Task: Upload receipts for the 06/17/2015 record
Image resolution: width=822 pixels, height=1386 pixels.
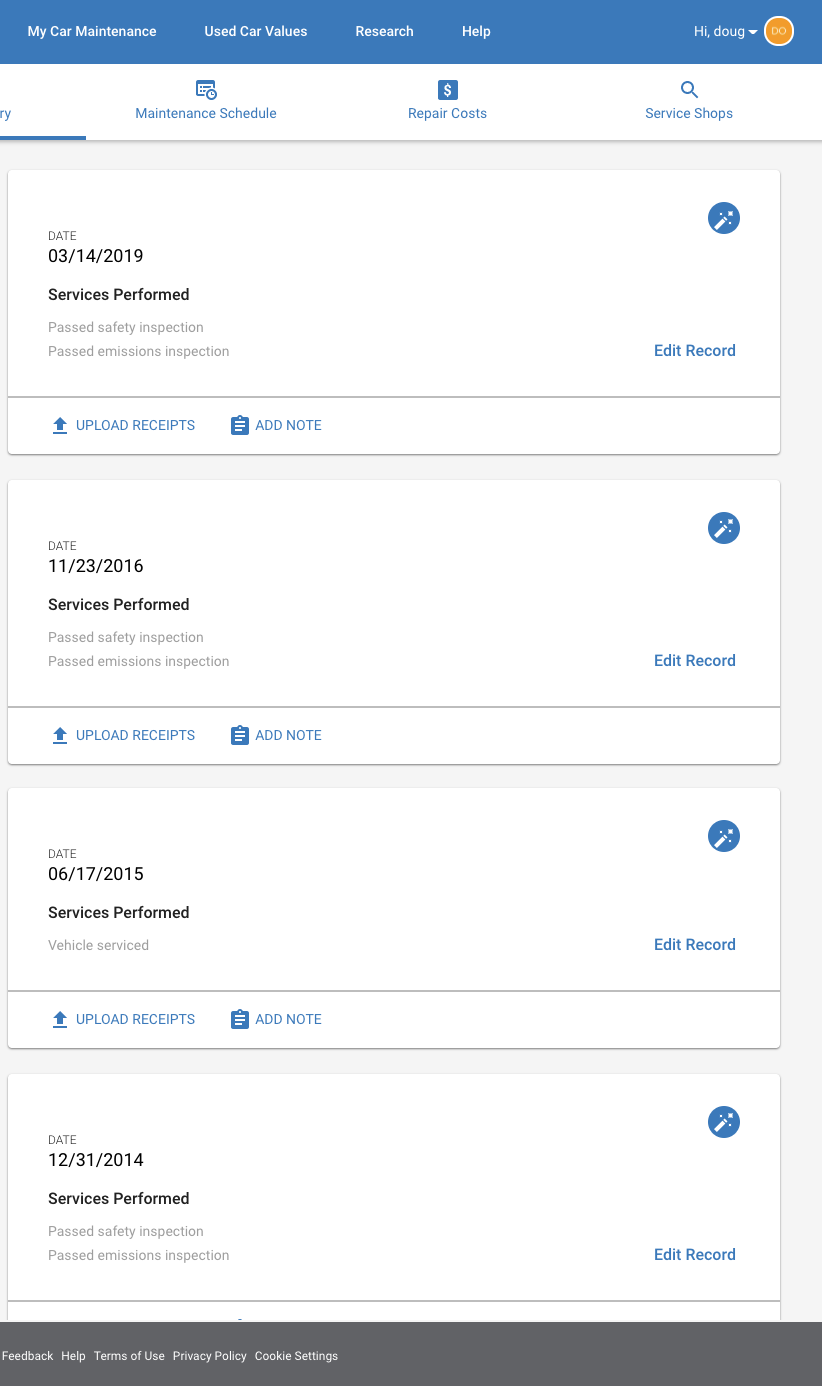Action: pos(123,1019)
